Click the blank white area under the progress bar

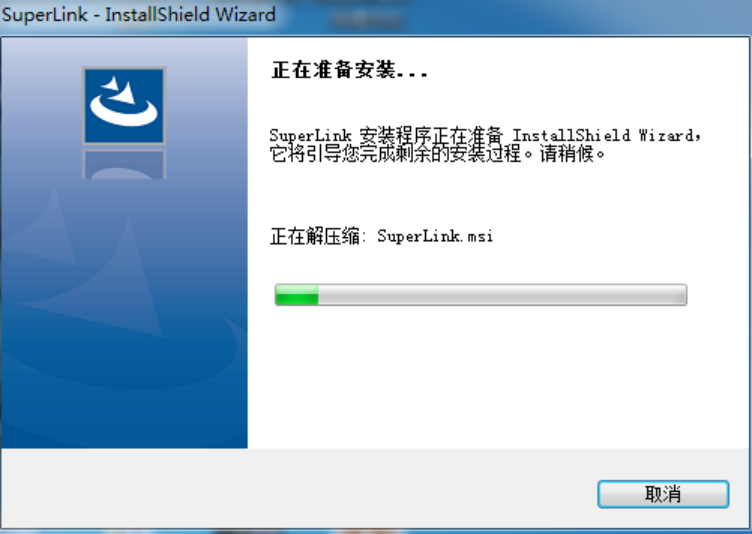(x=499, y=377)
